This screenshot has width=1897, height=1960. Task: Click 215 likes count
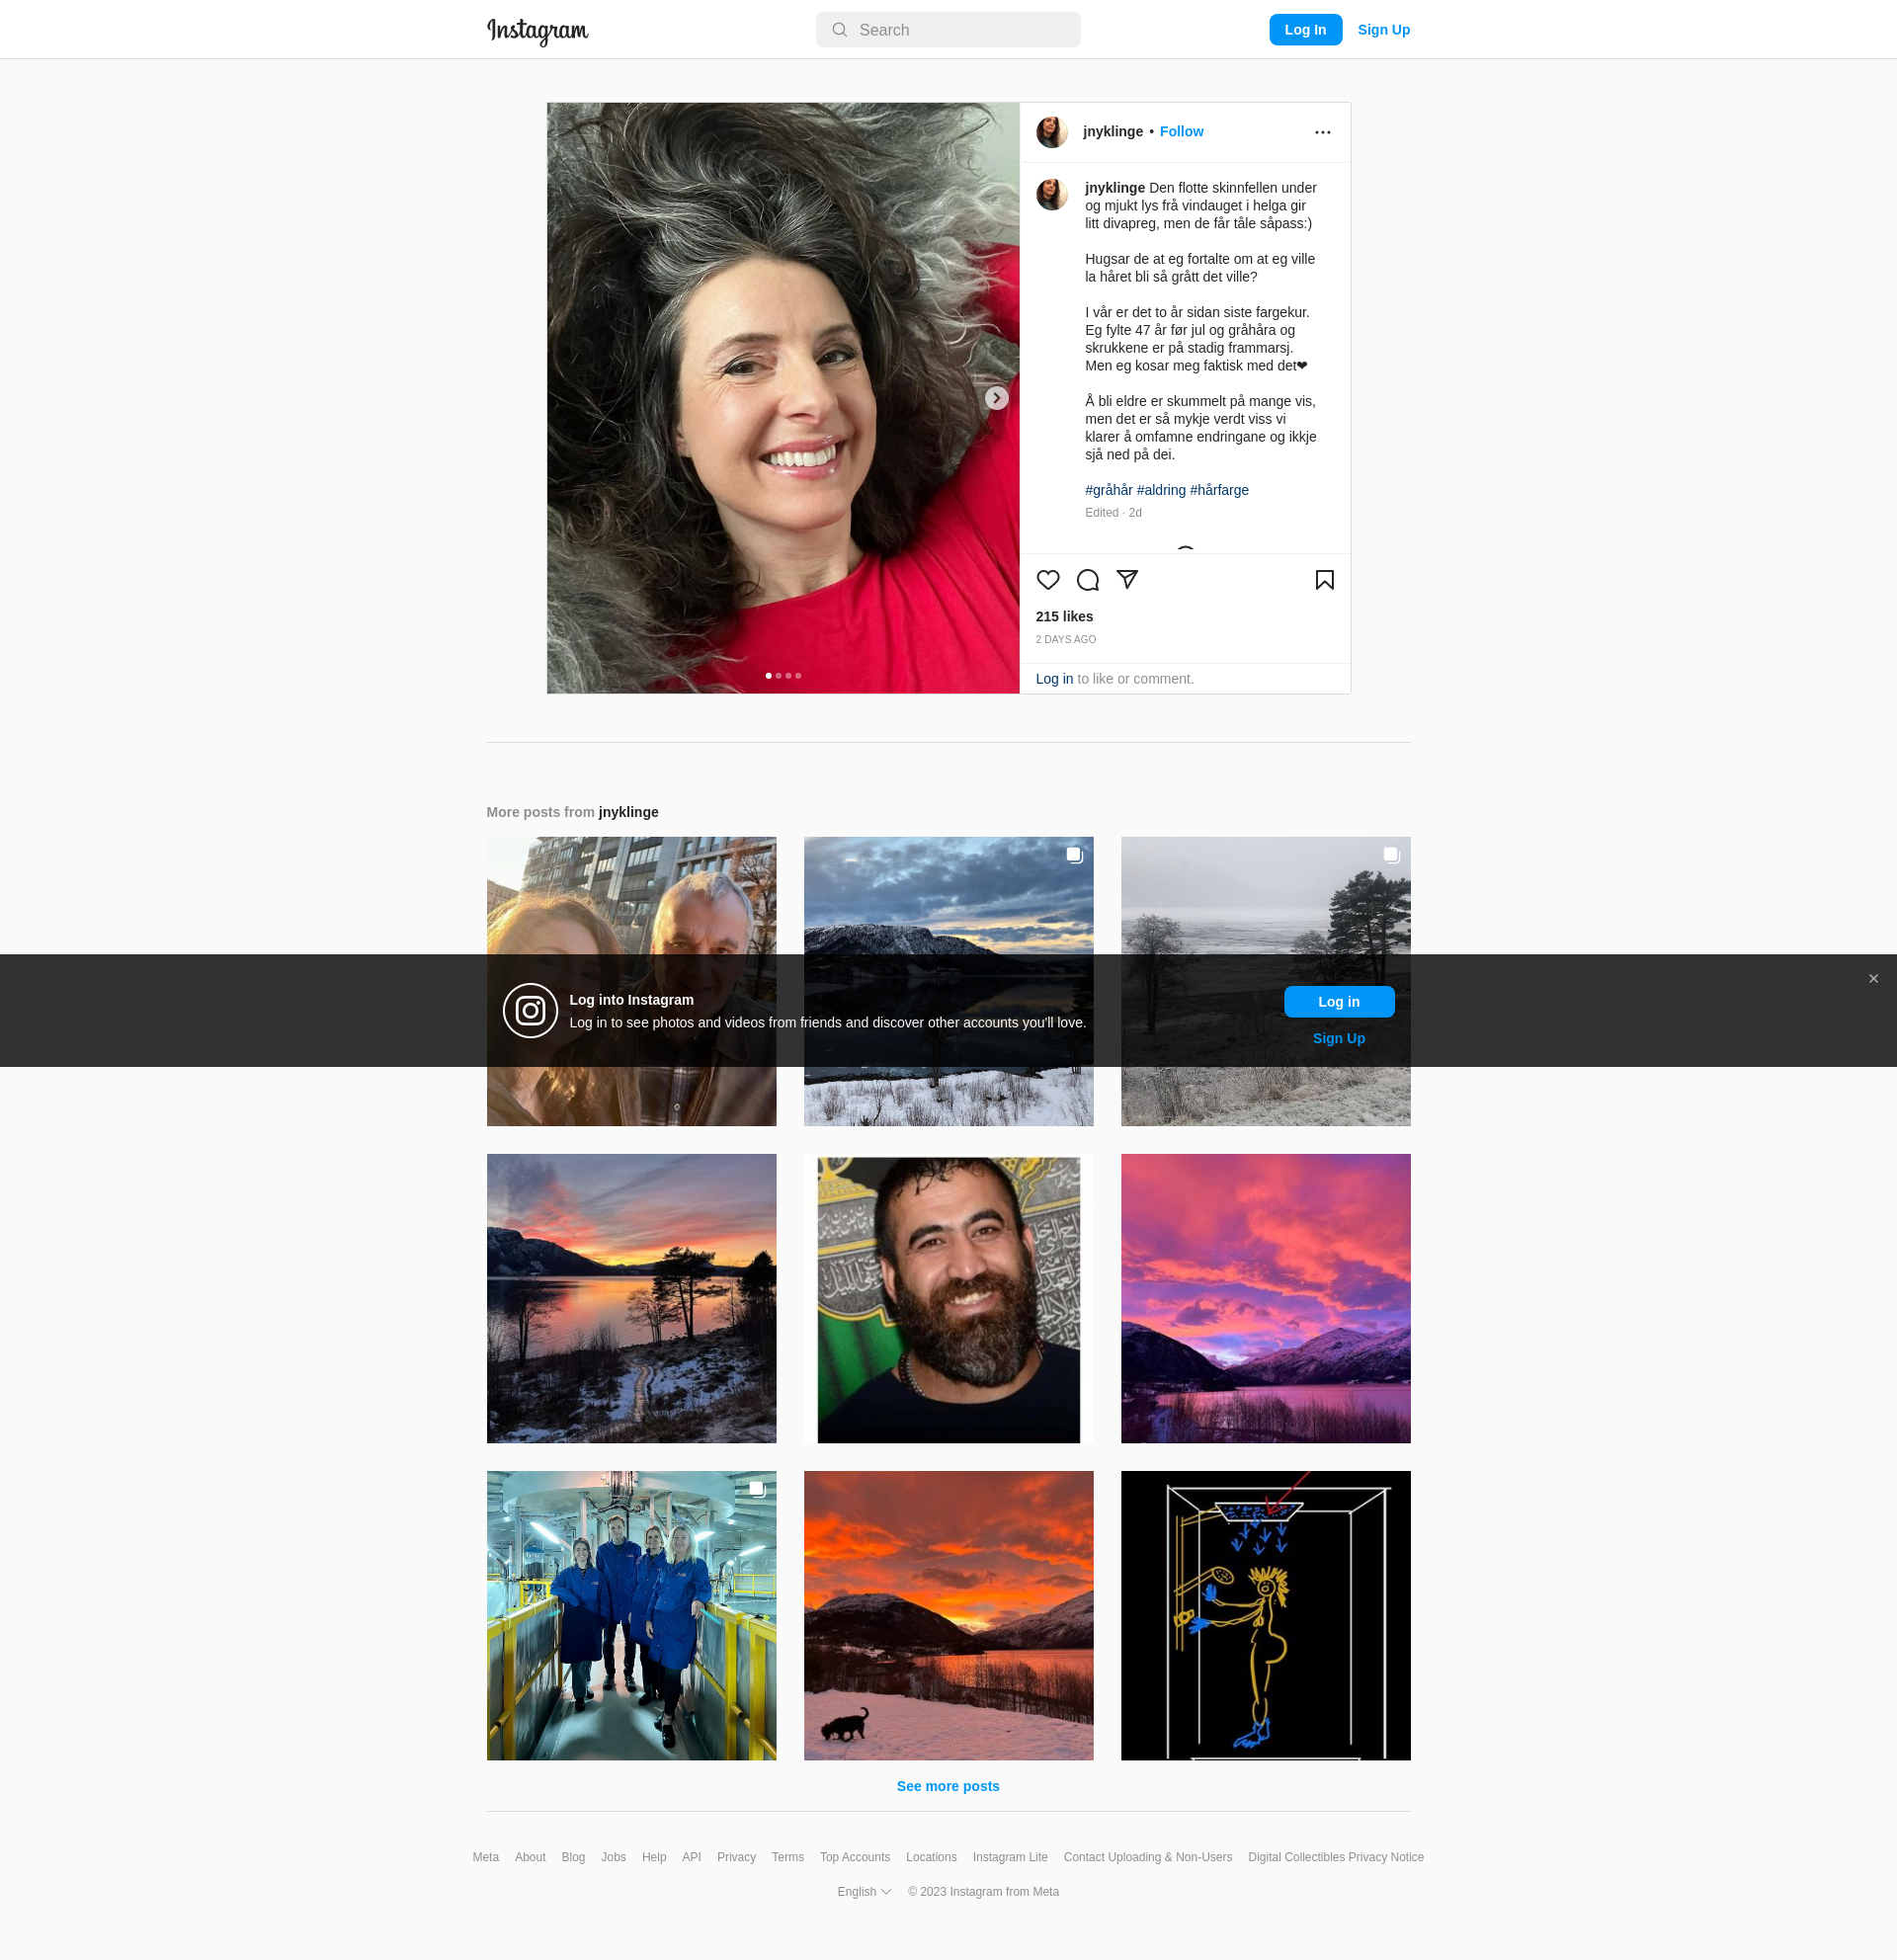coord(1064,617)
